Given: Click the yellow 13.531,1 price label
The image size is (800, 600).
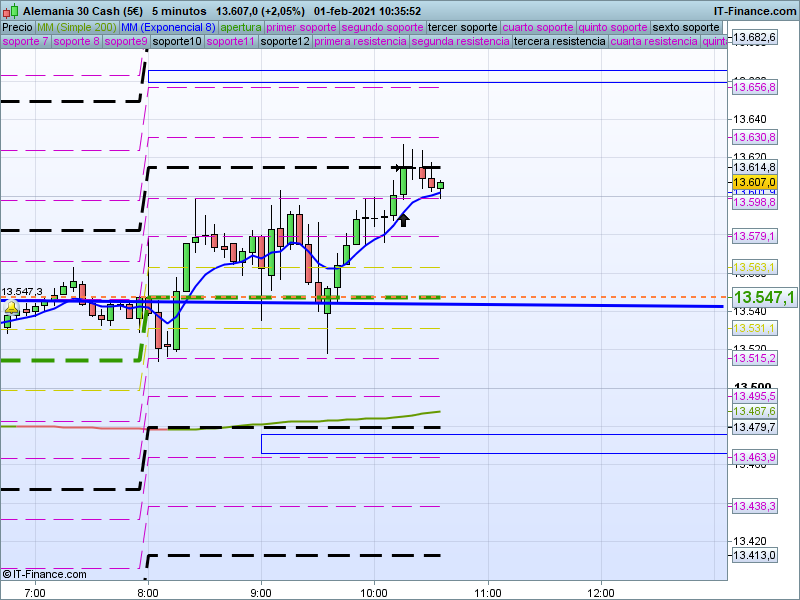Looking at the screenshot, I should click(x=754, y=328).
